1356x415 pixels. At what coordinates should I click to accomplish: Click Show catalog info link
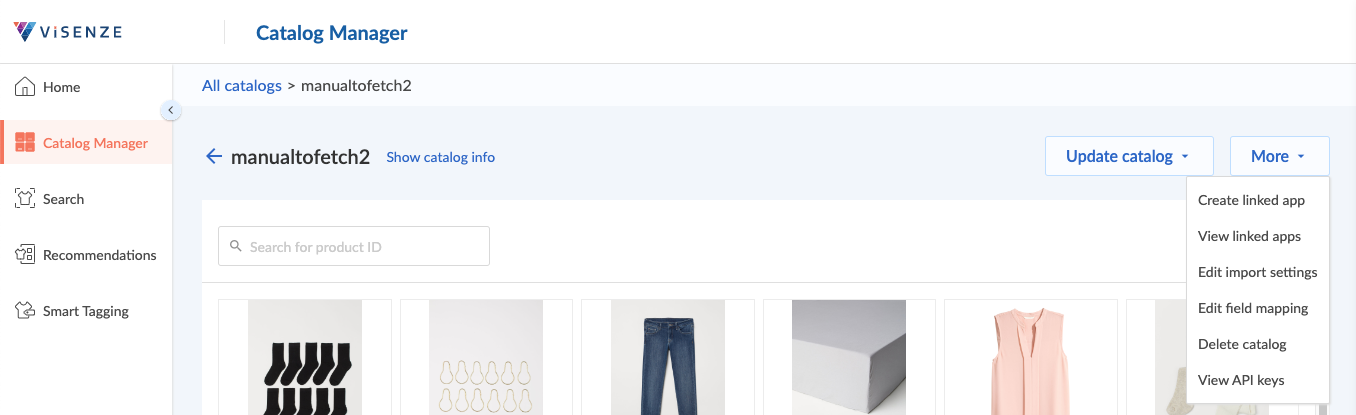coord(440,157)
